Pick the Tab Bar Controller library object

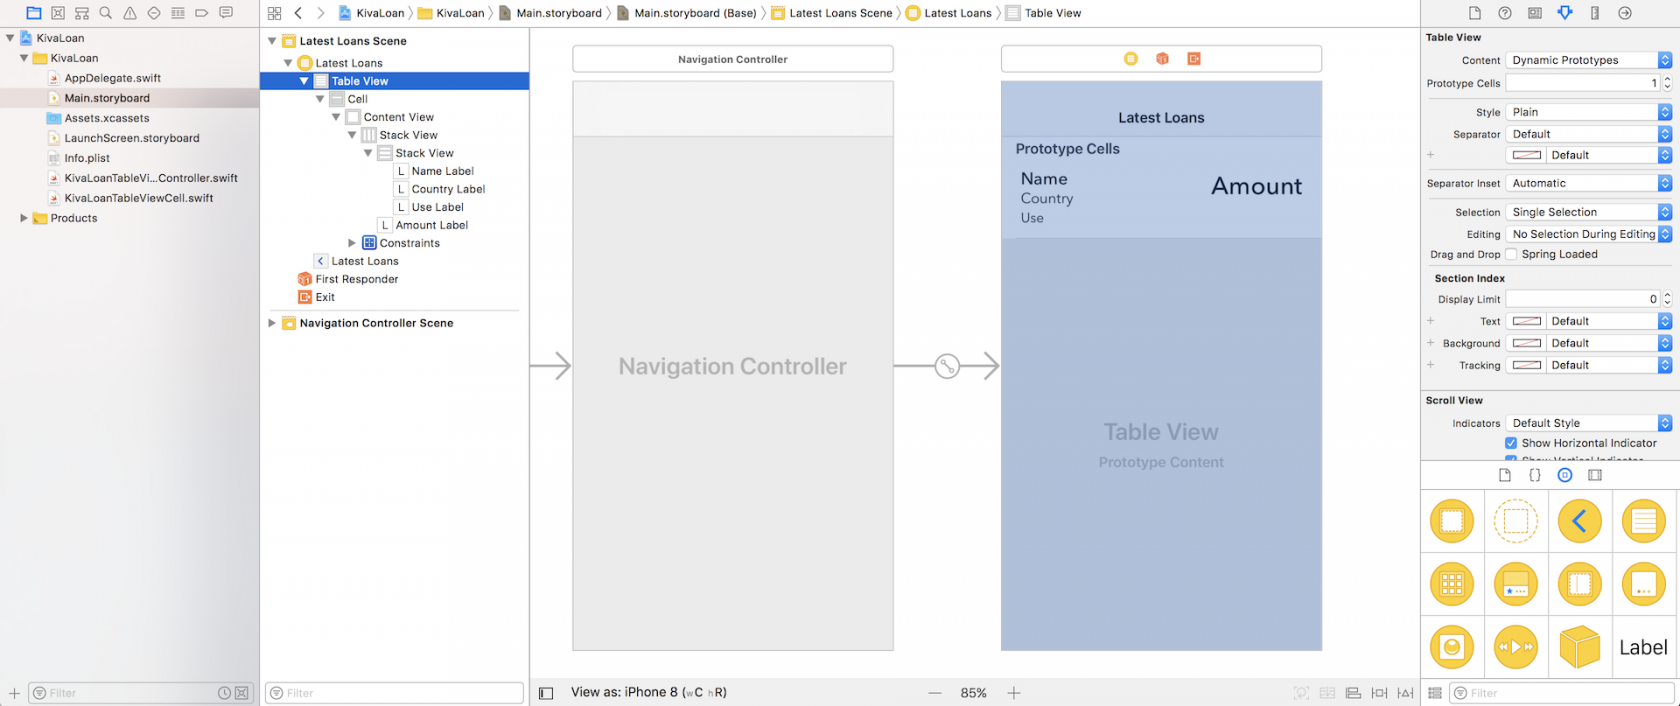(1515, 585)
